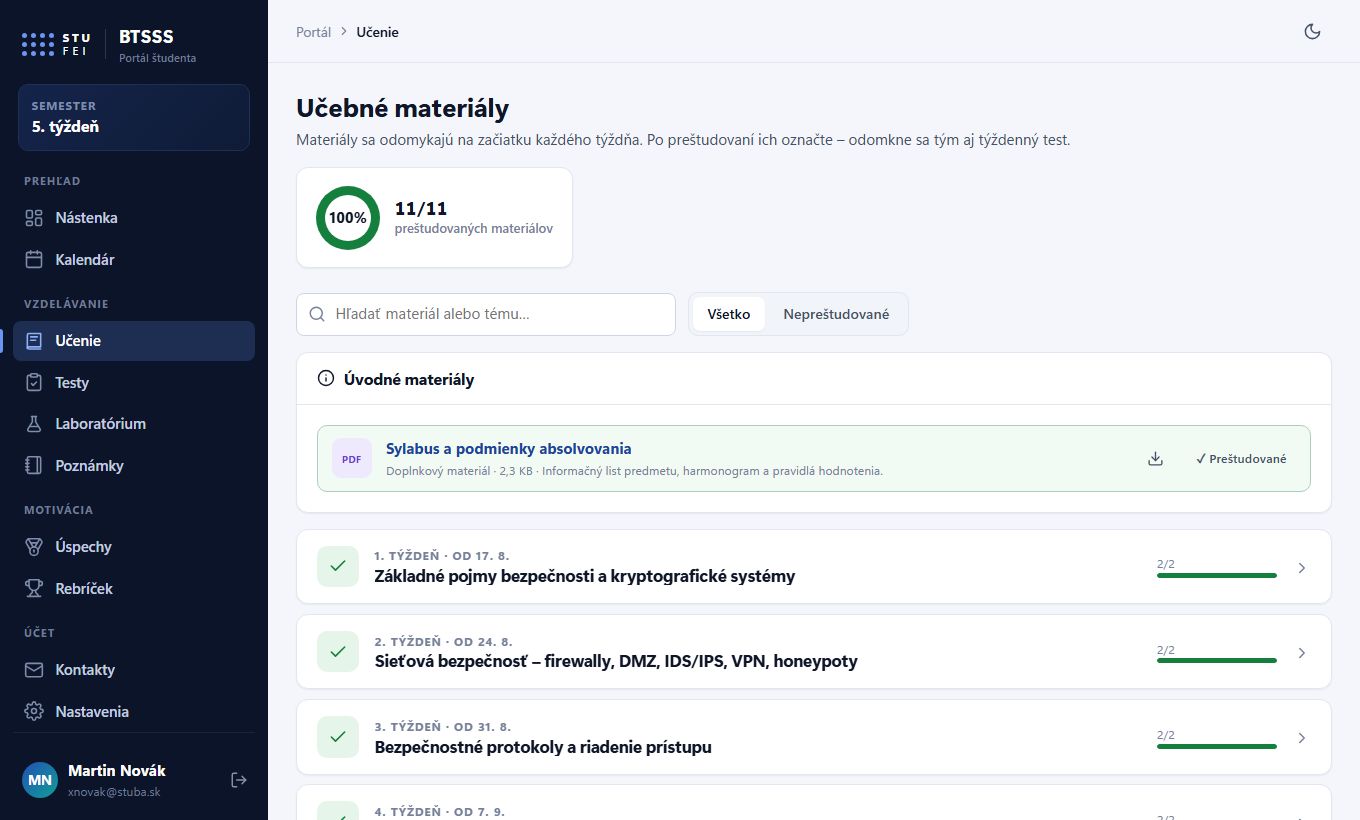This screenshot has height=820, width=1360.
Task: Click the week 1 progress bar
Action: point(1217,575)
